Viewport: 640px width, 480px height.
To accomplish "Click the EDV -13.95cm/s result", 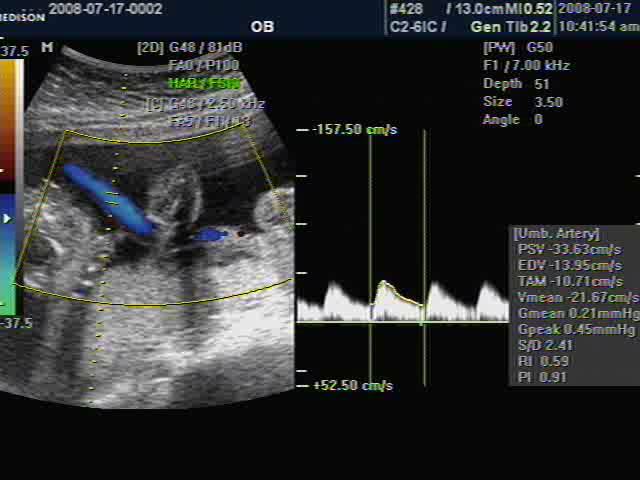I will click(x=569, y=266).
